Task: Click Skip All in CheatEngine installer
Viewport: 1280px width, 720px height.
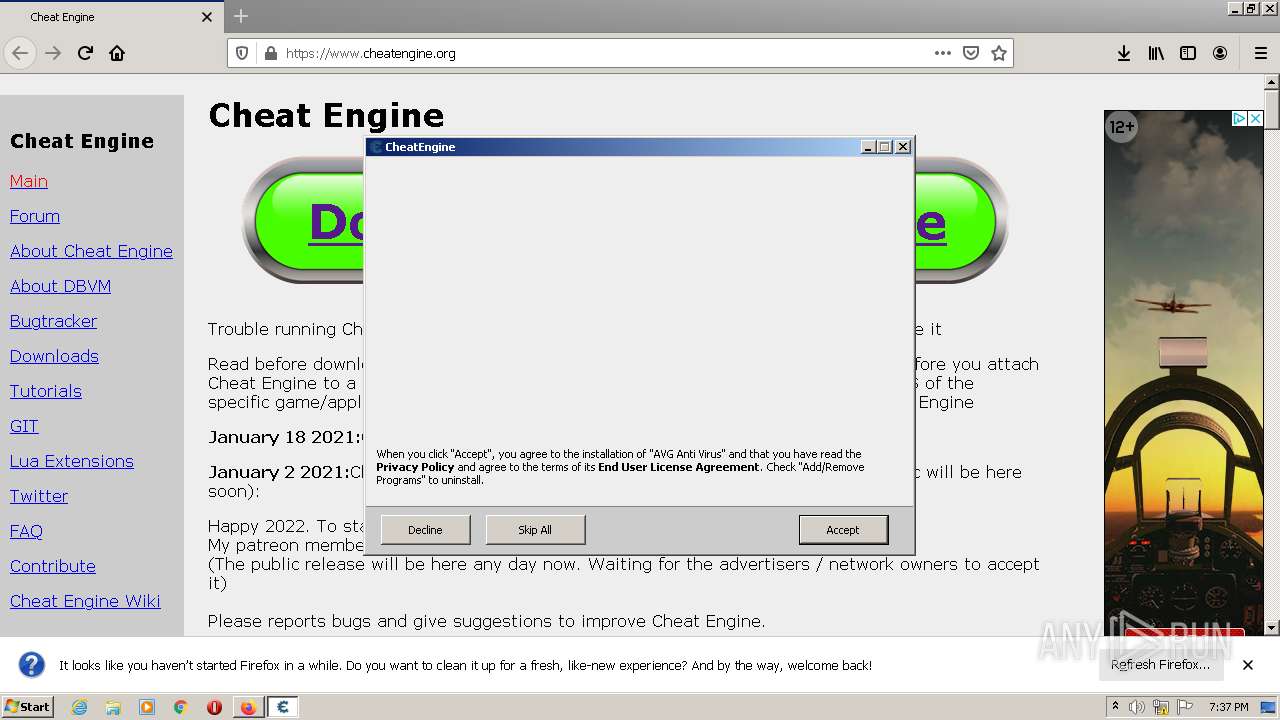Action: tap(535, 530)
